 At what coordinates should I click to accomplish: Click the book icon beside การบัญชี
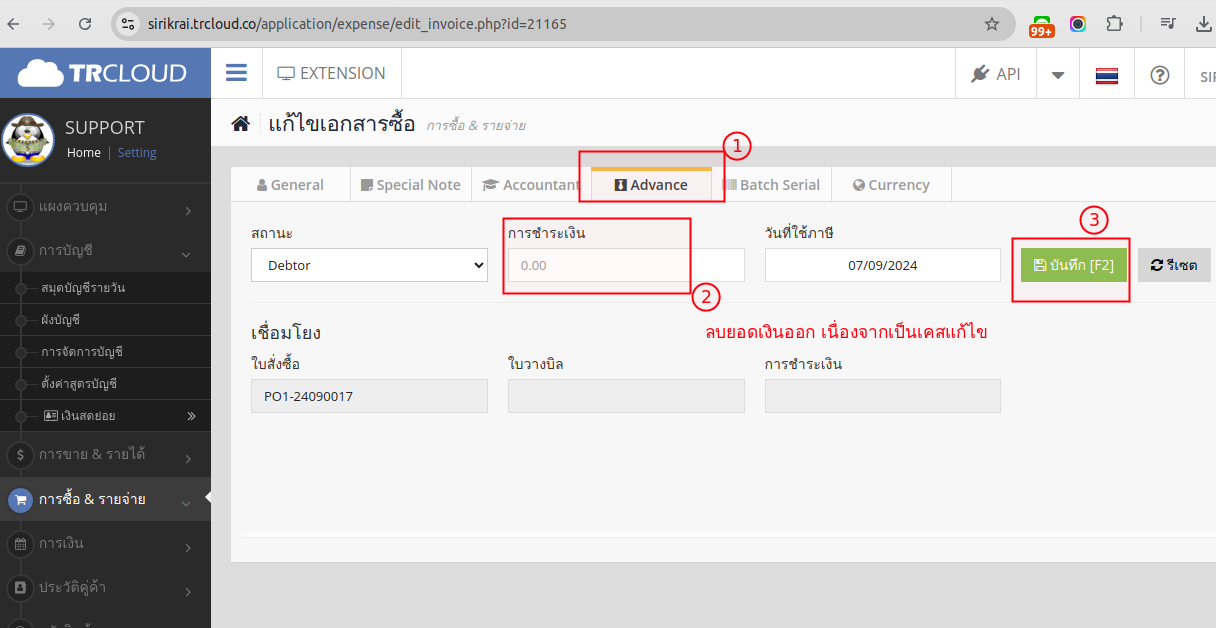[x=20, y=251]
